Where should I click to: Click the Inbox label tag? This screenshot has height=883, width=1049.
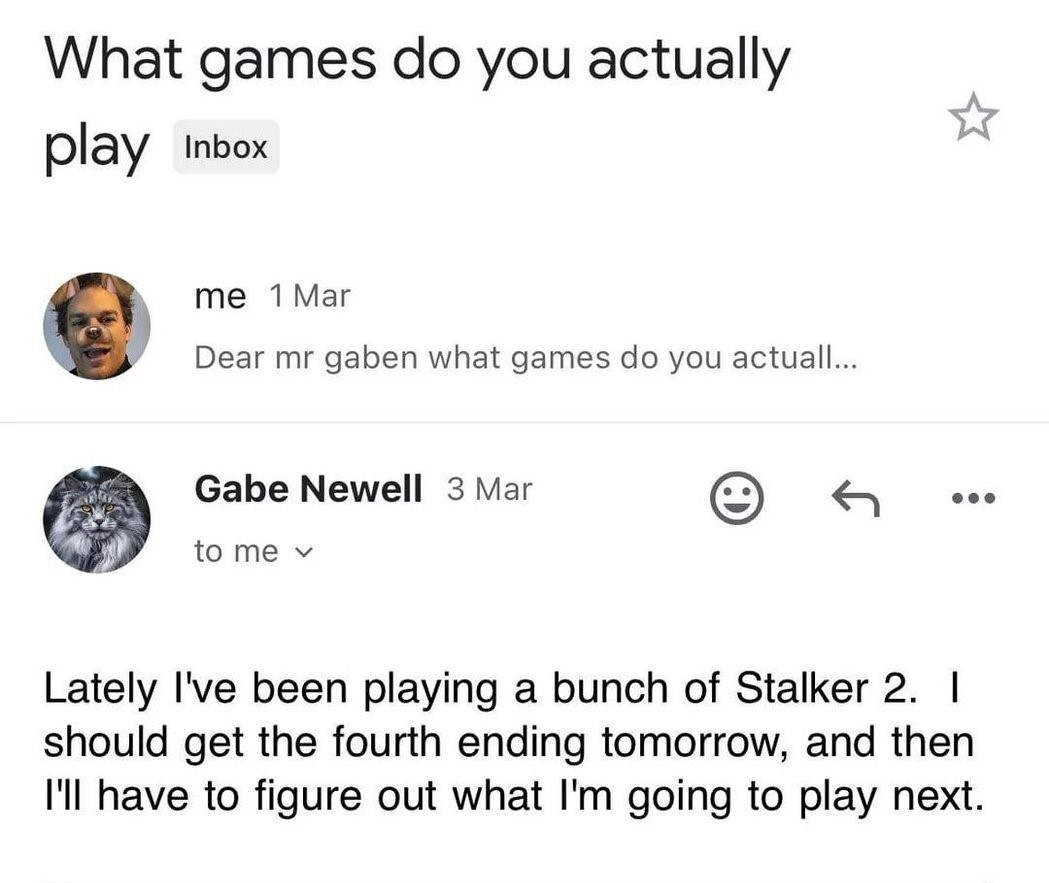pyautogui.click(x=226, y=147)
